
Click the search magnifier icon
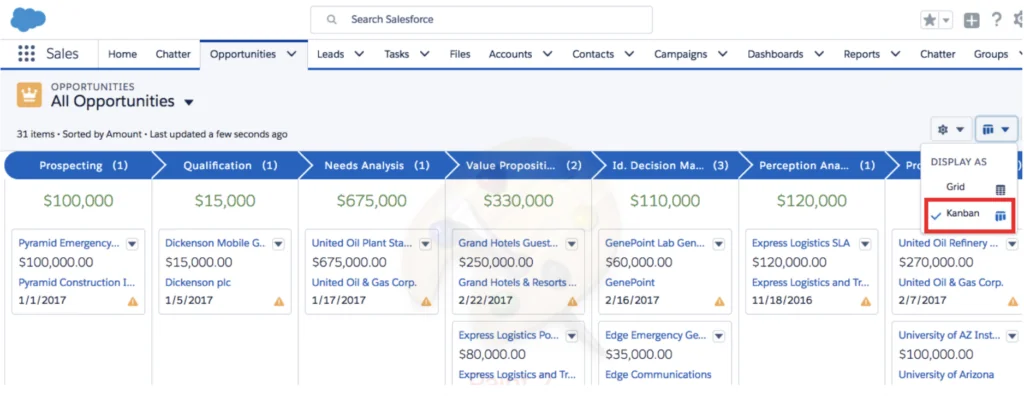click(332, 20)
